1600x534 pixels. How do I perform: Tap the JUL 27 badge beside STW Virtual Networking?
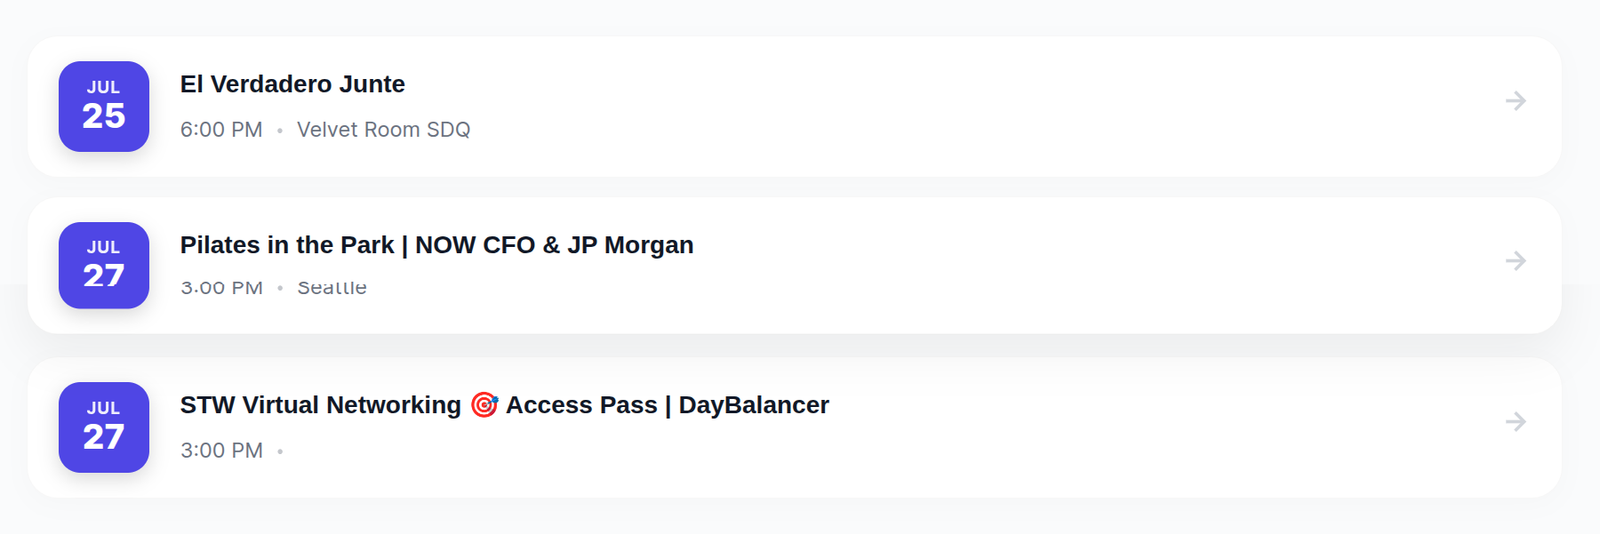point(104,427)
